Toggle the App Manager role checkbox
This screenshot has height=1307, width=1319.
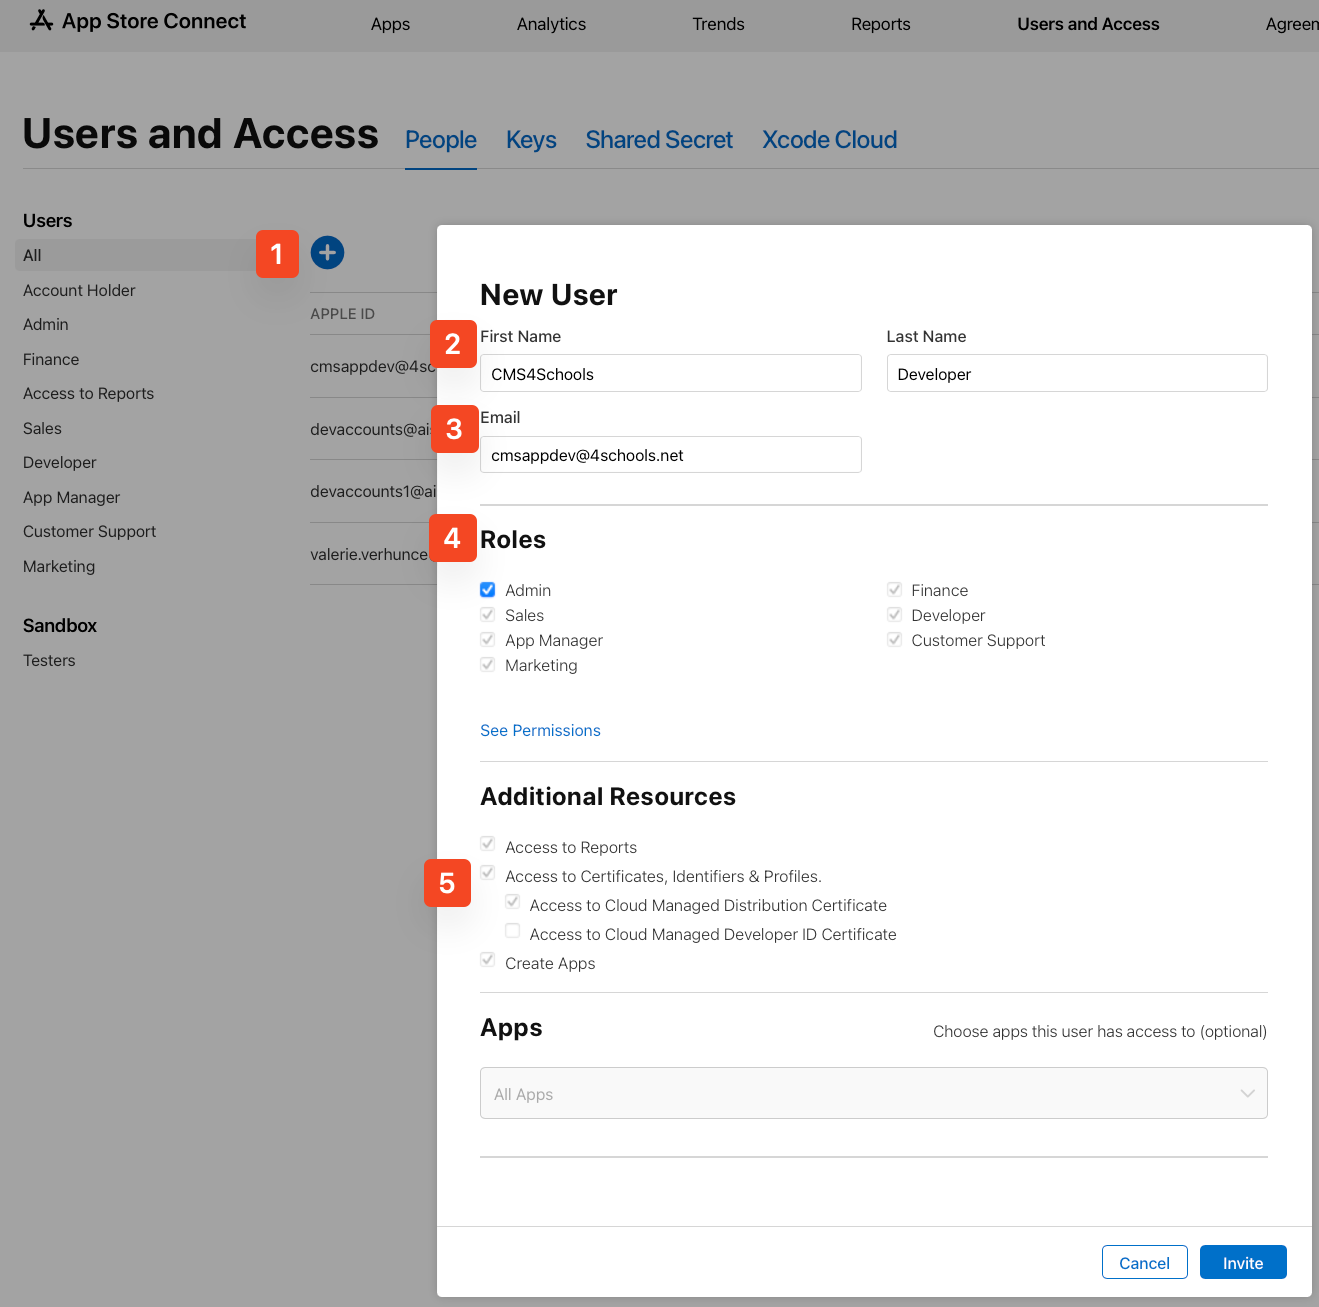pyautogui.click(x=488, y=640)
